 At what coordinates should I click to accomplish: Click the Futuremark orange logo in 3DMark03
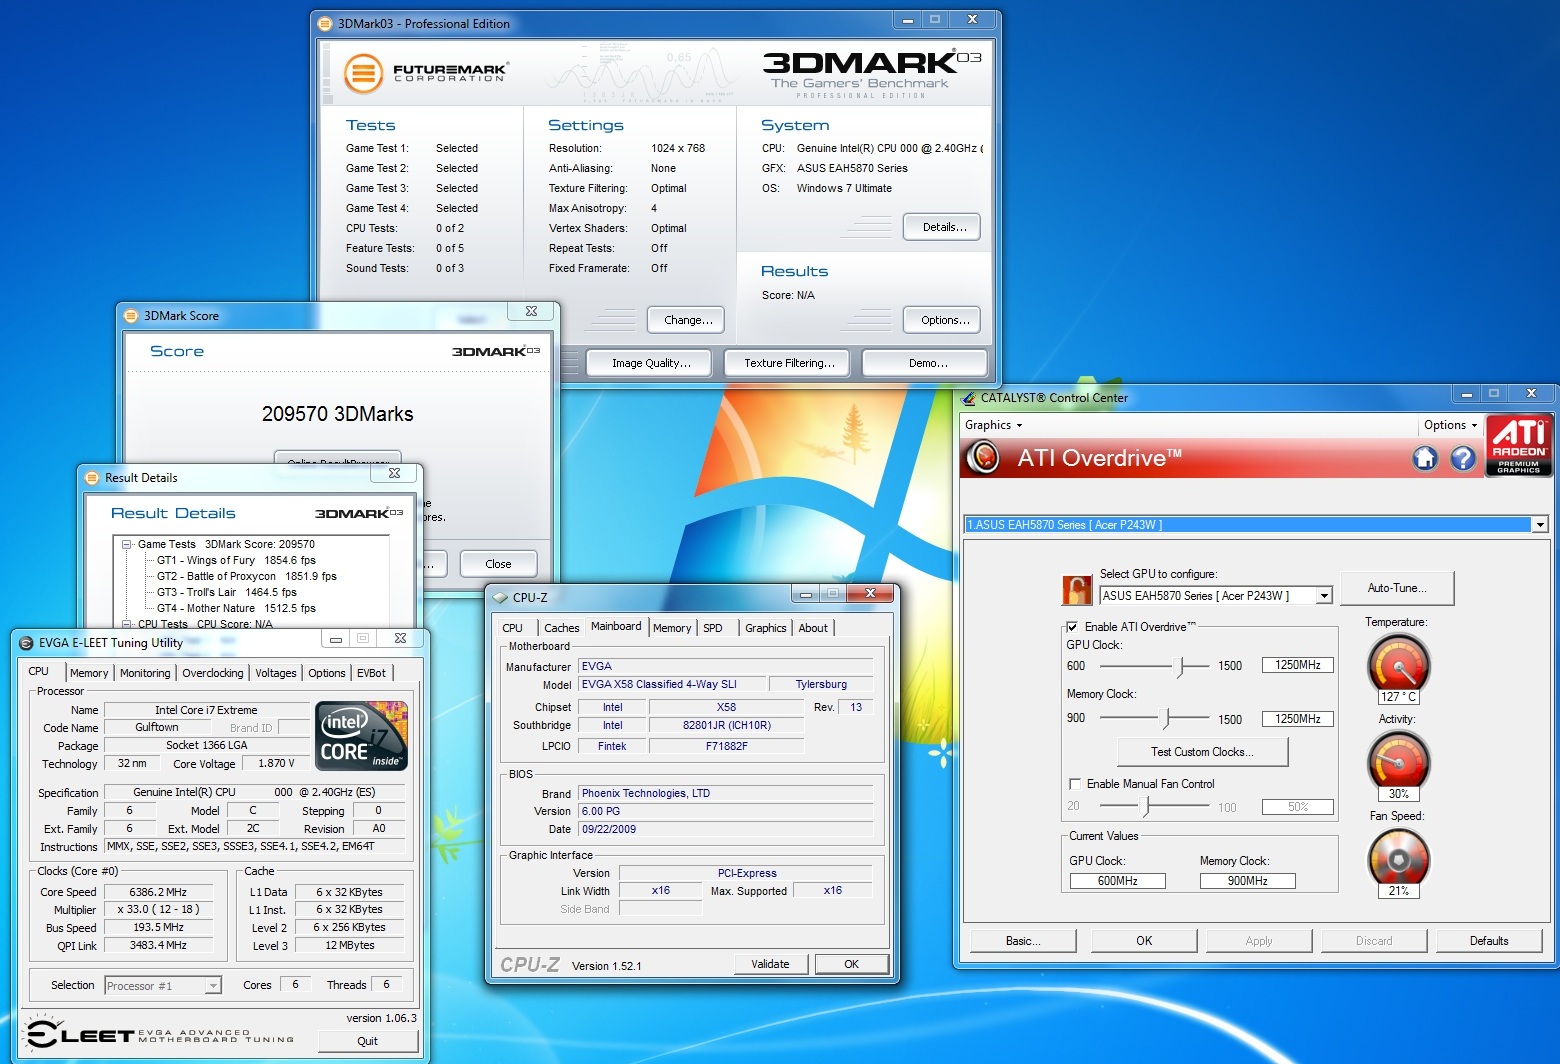click(x=363, y=73)
